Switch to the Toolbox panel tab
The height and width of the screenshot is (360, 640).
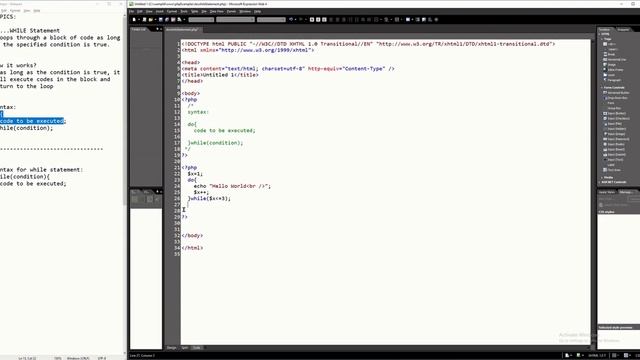[604, 29]
